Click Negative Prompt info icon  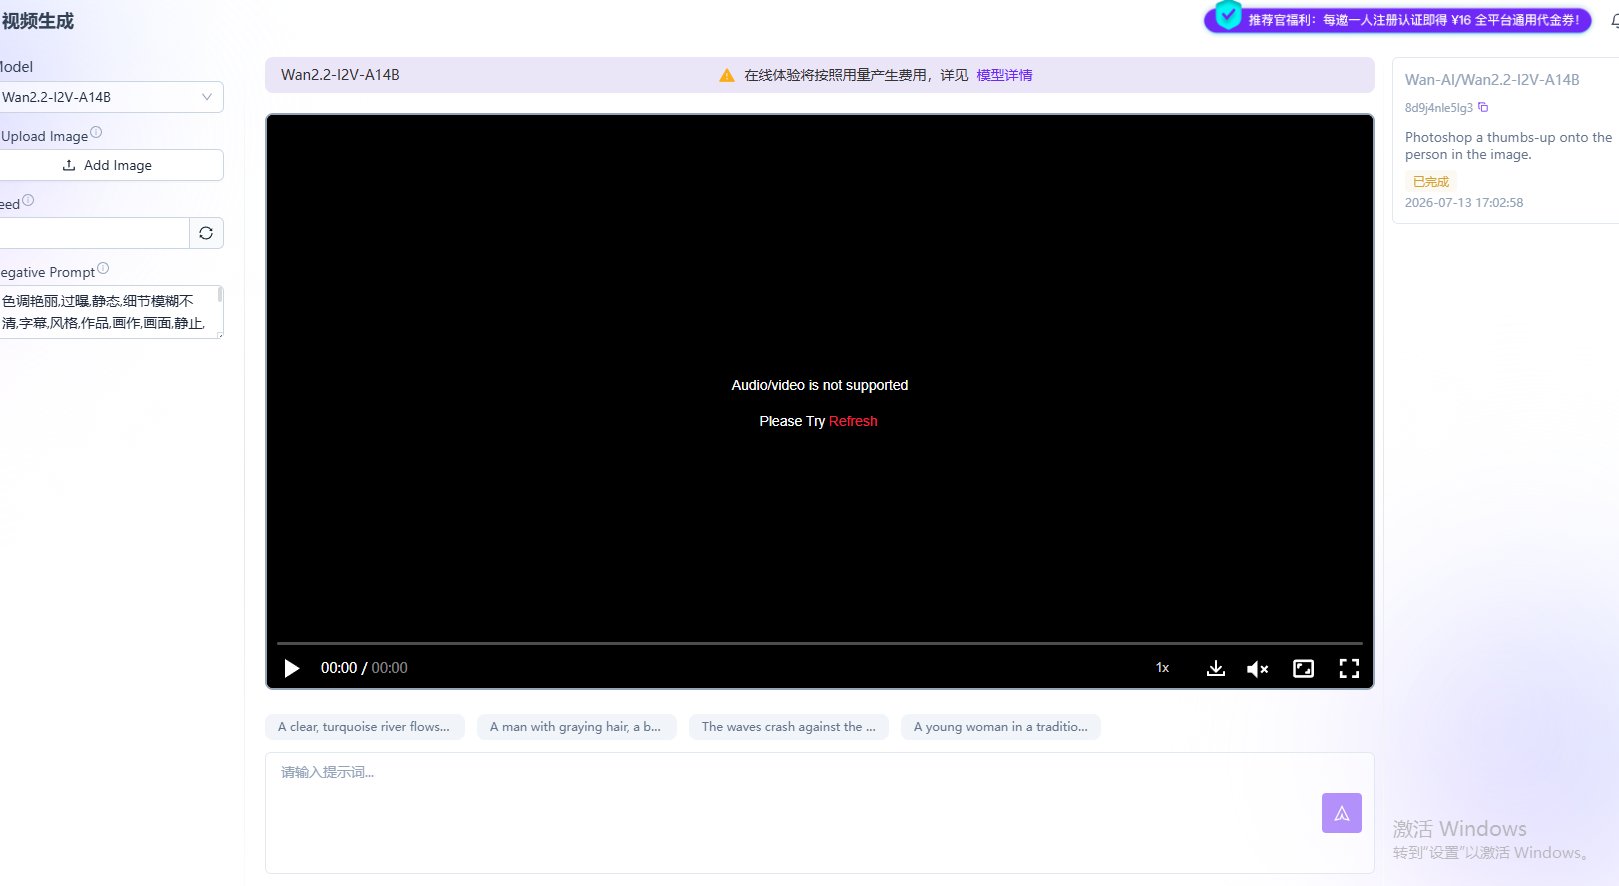103,268
